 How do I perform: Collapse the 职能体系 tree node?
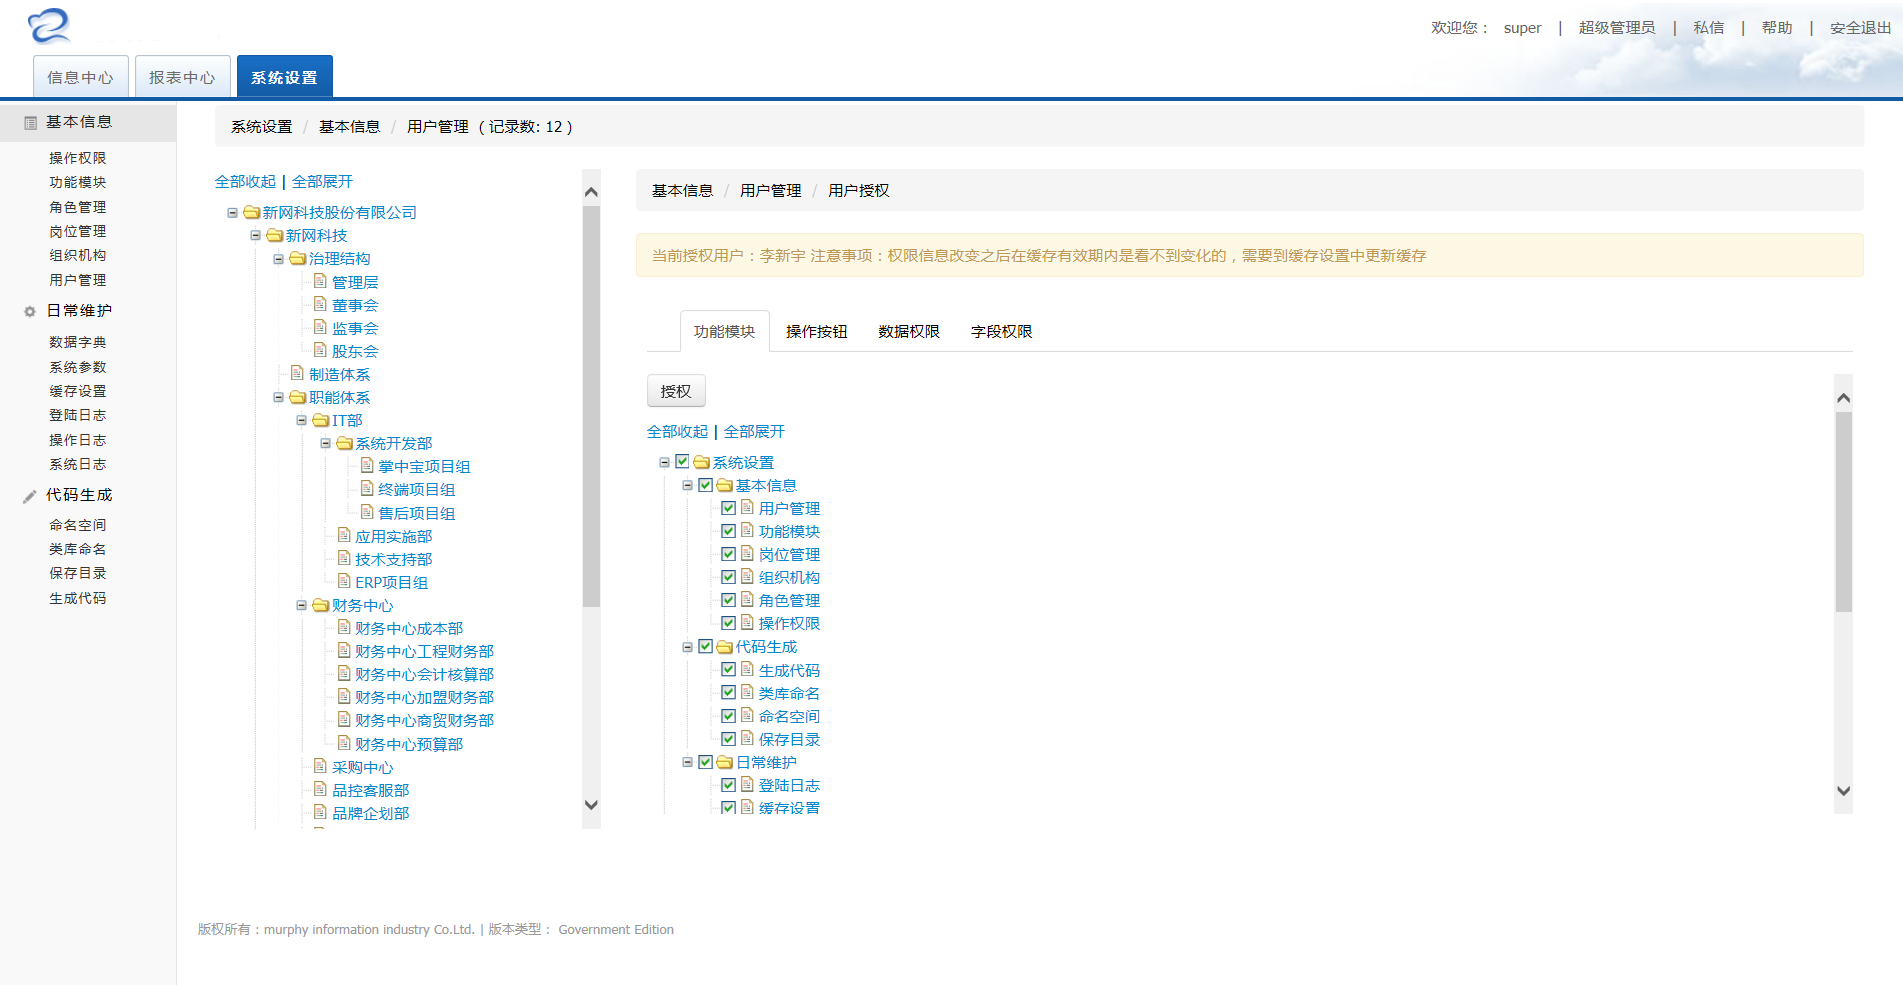pyautogui.click(x=279, y=397)
